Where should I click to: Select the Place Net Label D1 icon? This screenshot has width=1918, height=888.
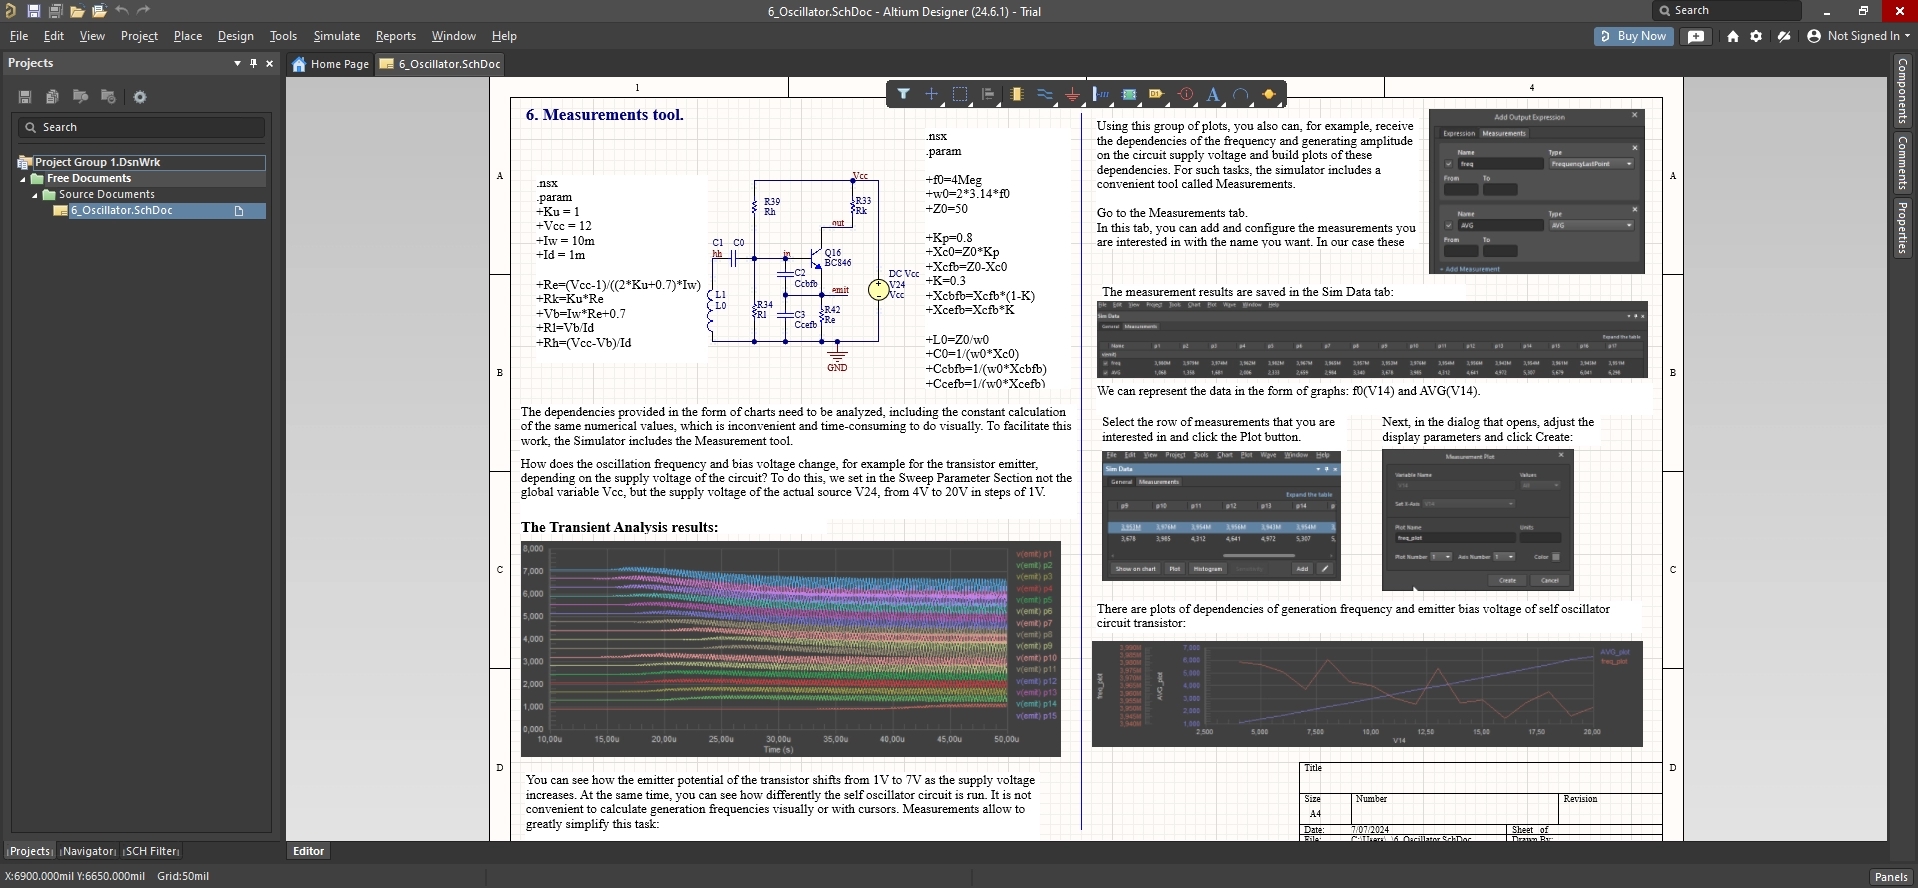click(1157, 94)
